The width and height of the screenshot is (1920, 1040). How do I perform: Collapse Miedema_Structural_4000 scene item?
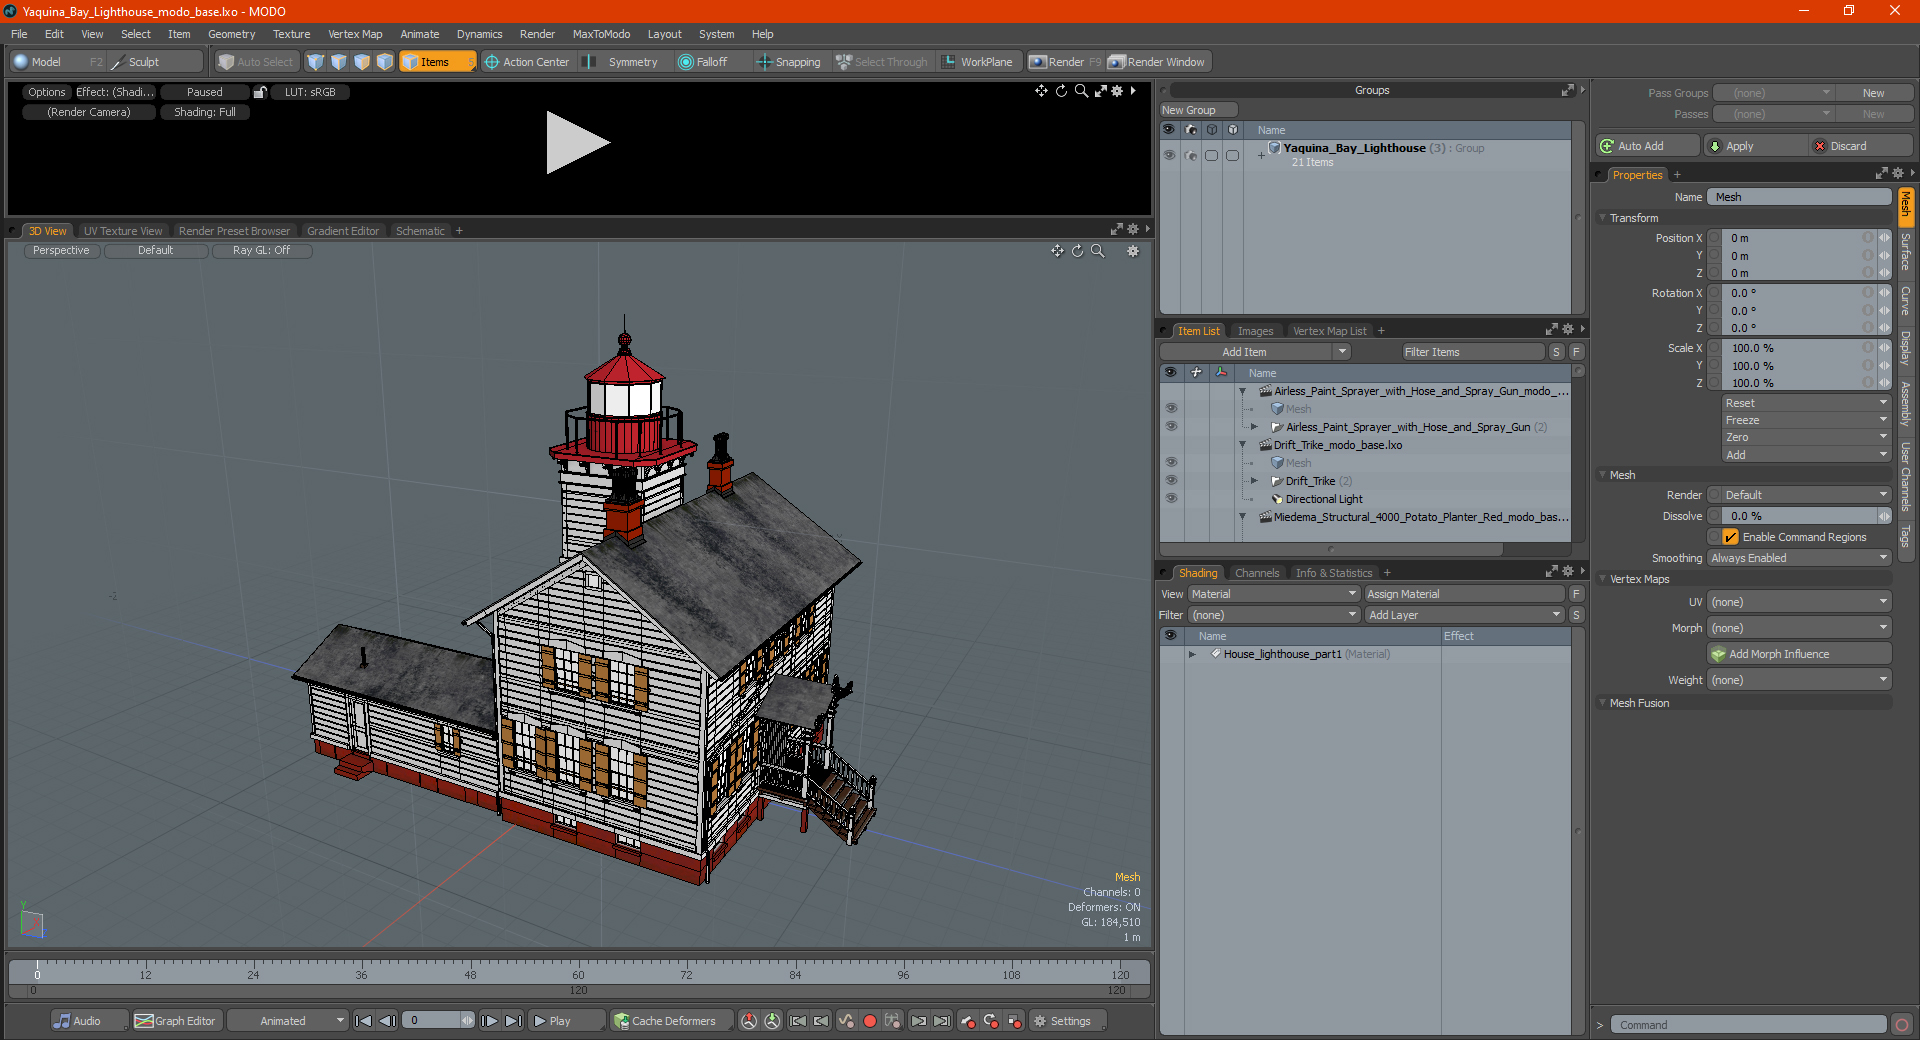click(x=1243, y=517)
